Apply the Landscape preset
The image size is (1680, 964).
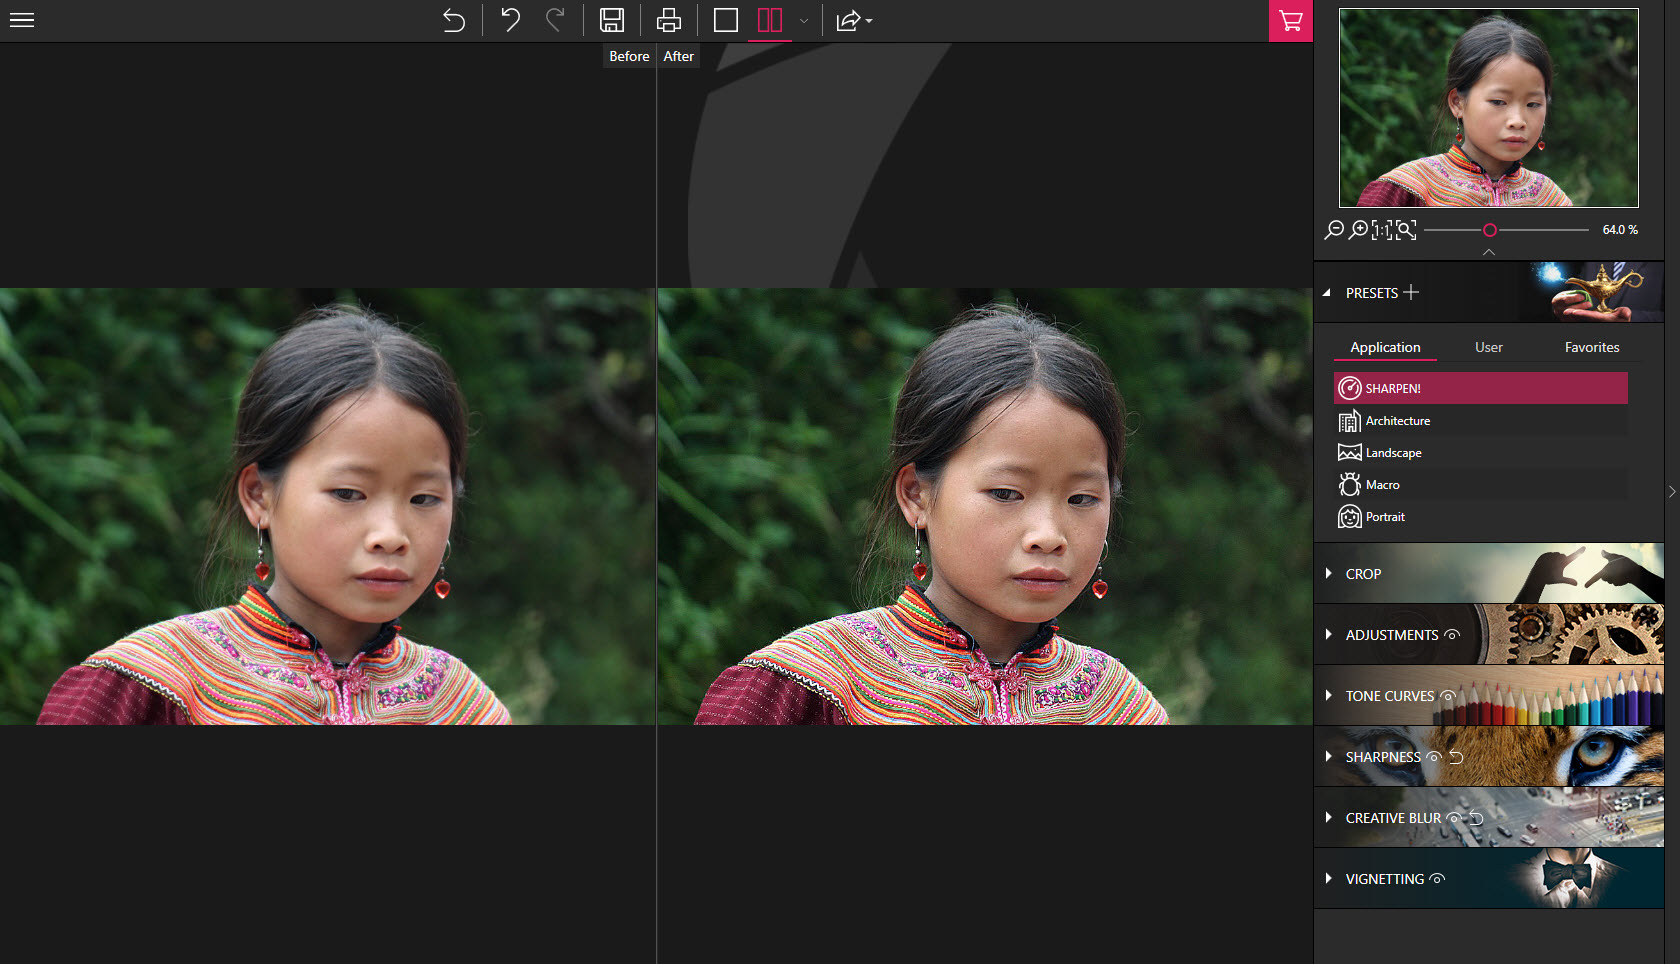point(1393,453)
